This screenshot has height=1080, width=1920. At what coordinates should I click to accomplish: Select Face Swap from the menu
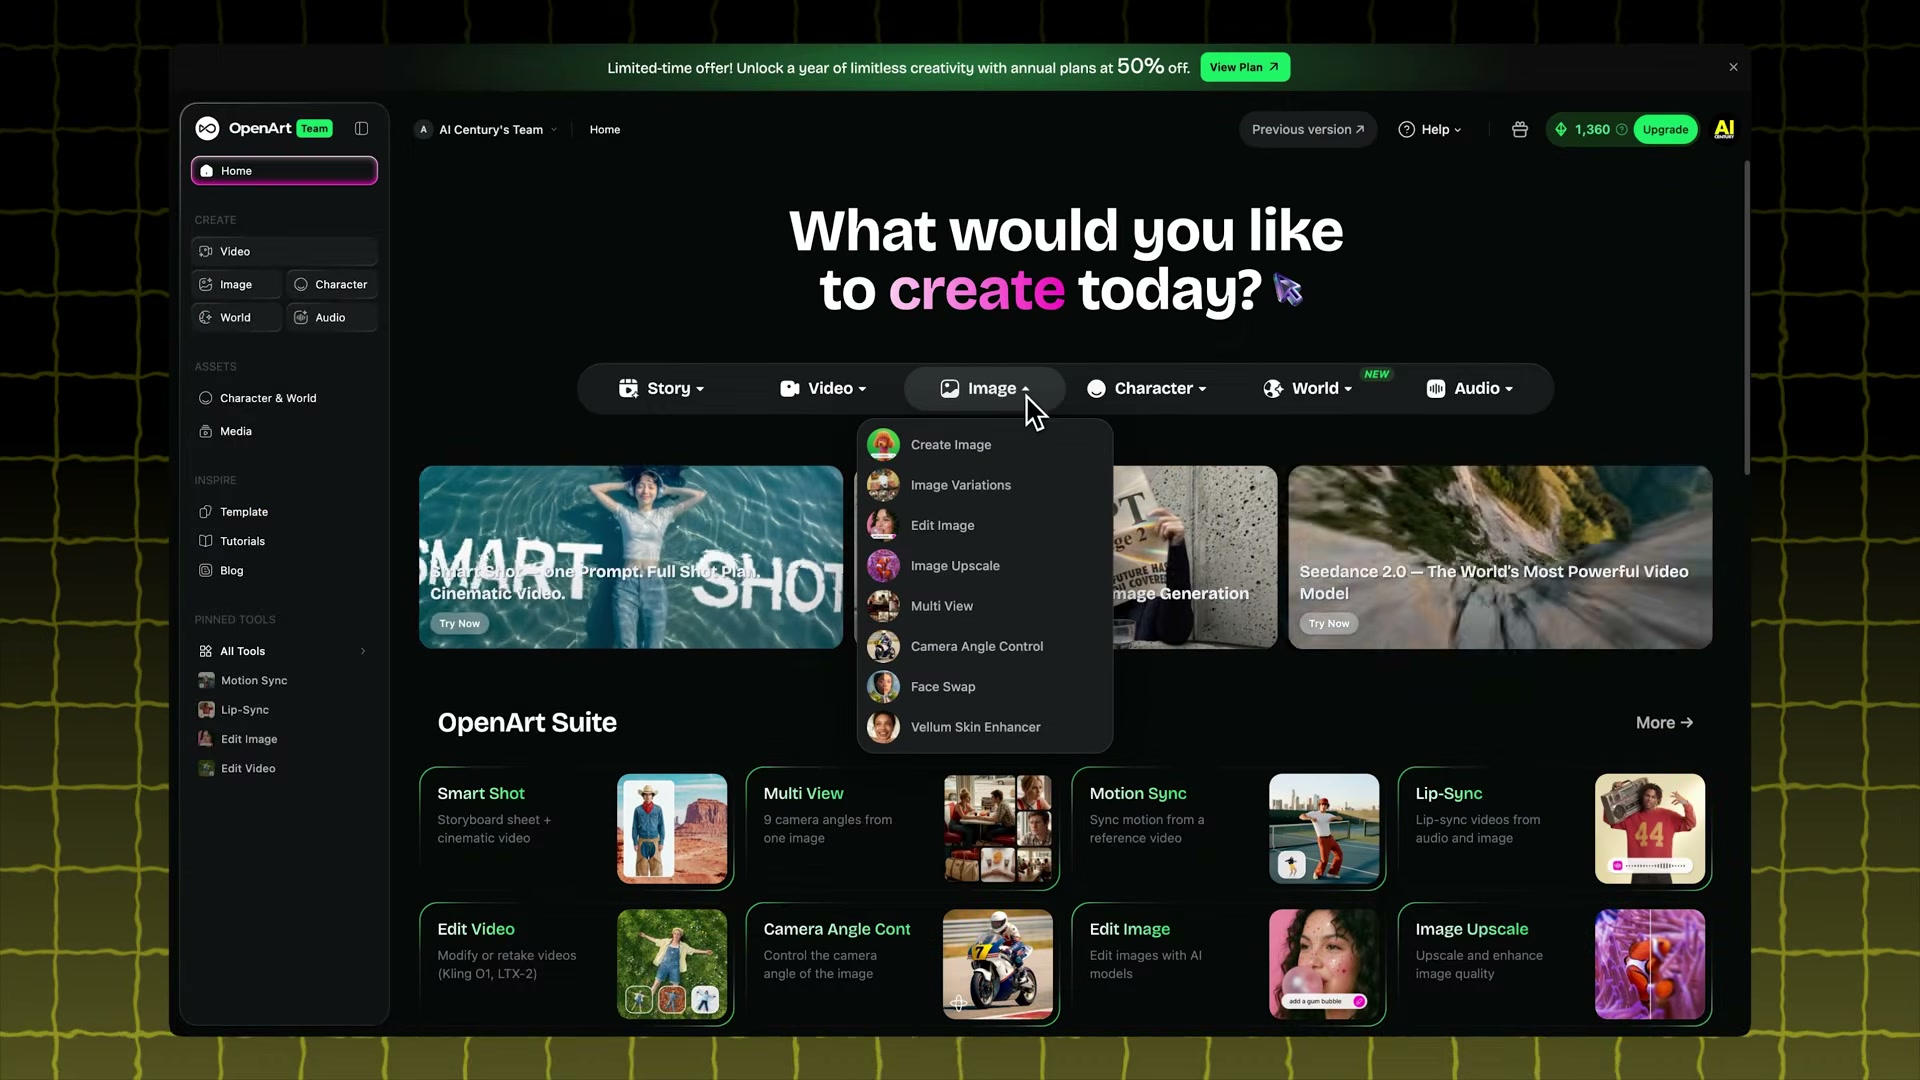[985, 687]
